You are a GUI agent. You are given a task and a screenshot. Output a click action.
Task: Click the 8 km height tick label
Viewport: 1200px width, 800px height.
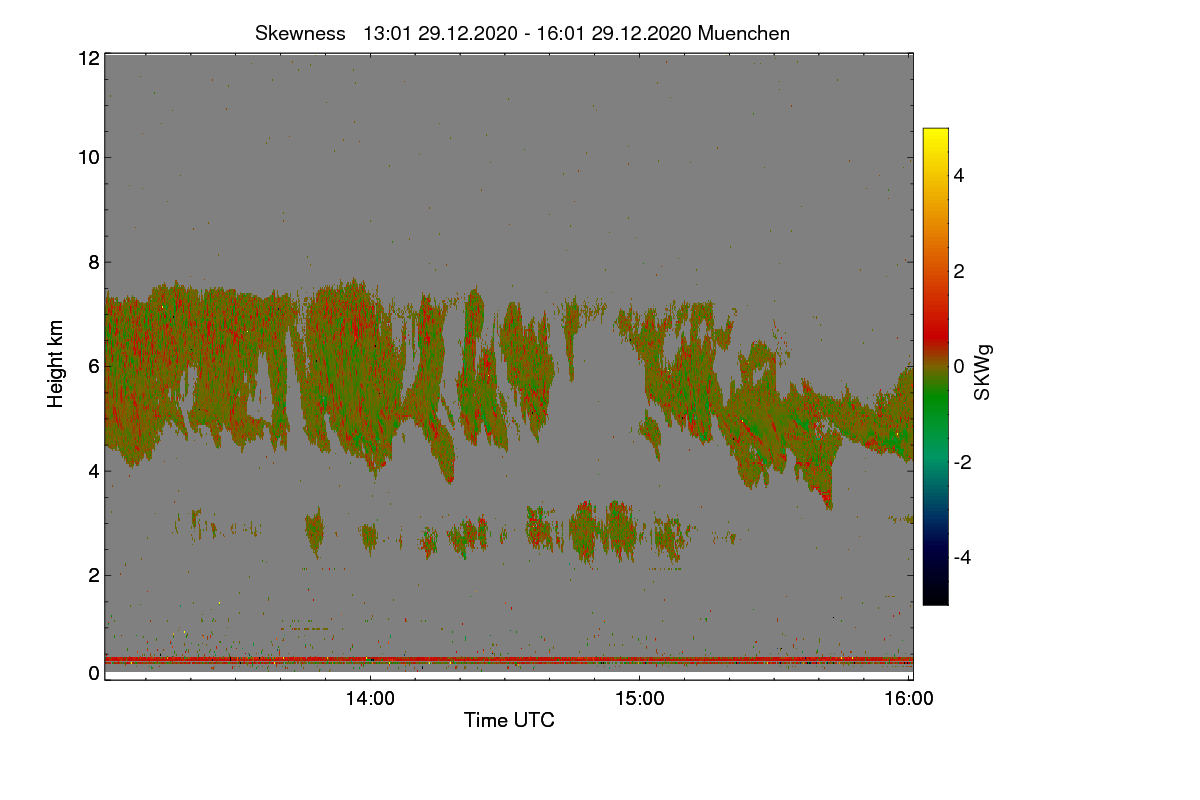click(x=94, y=262)
